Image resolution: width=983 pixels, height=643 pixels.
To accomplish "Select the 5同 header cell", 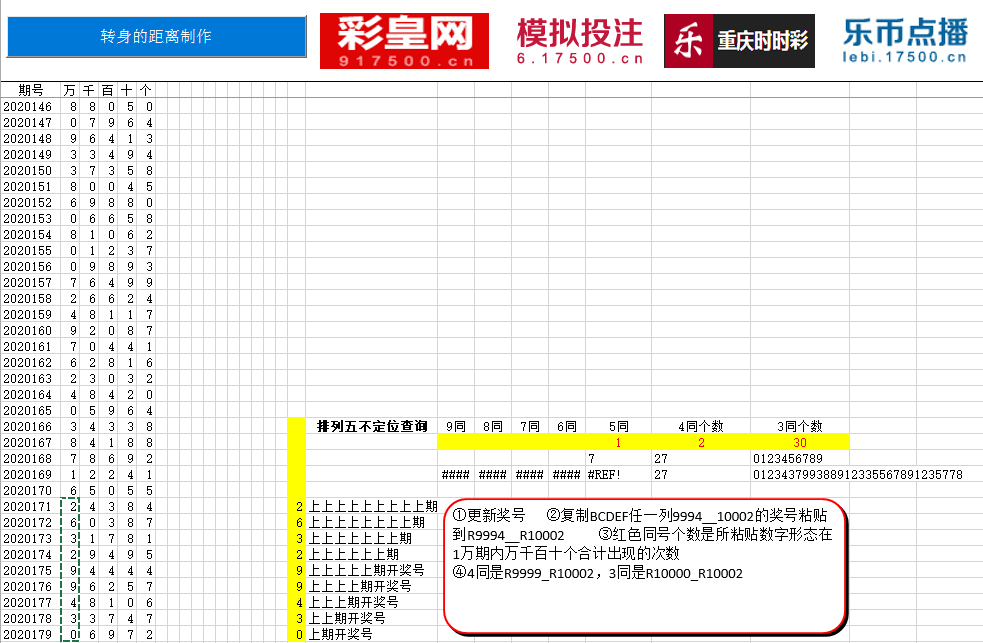I will [618, 426].
